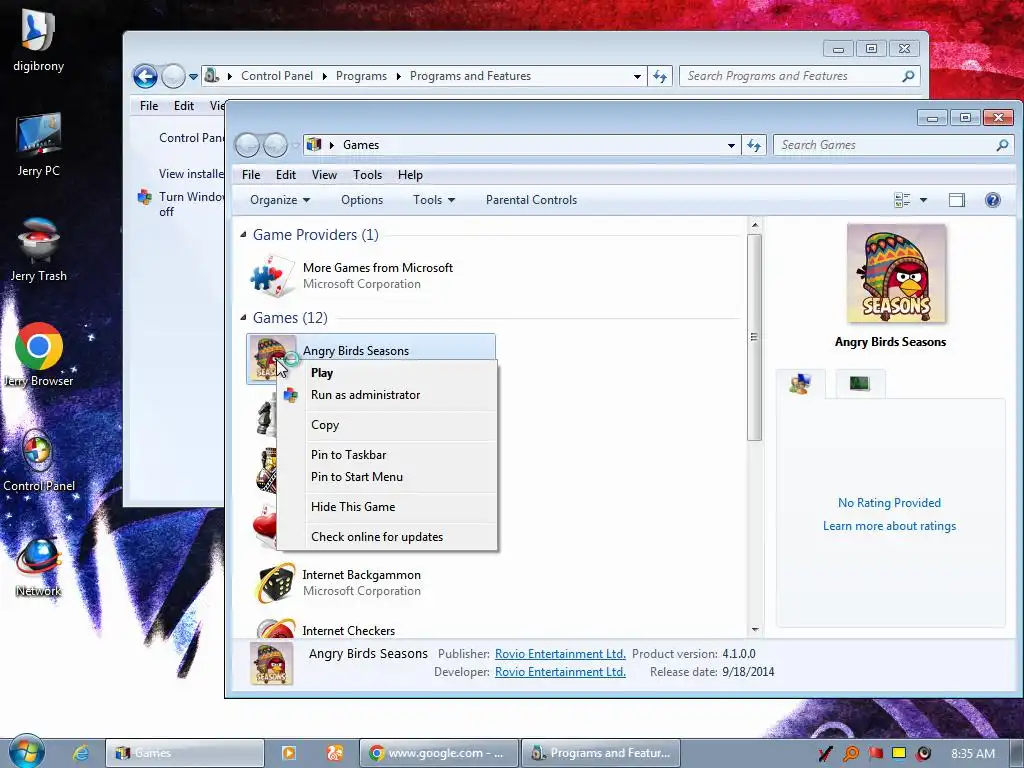The height and width of the screenshot is (768, 1024).
Task: Click scroll up arrow in games list
Action: pyautogui.click(x=755, y=225)
